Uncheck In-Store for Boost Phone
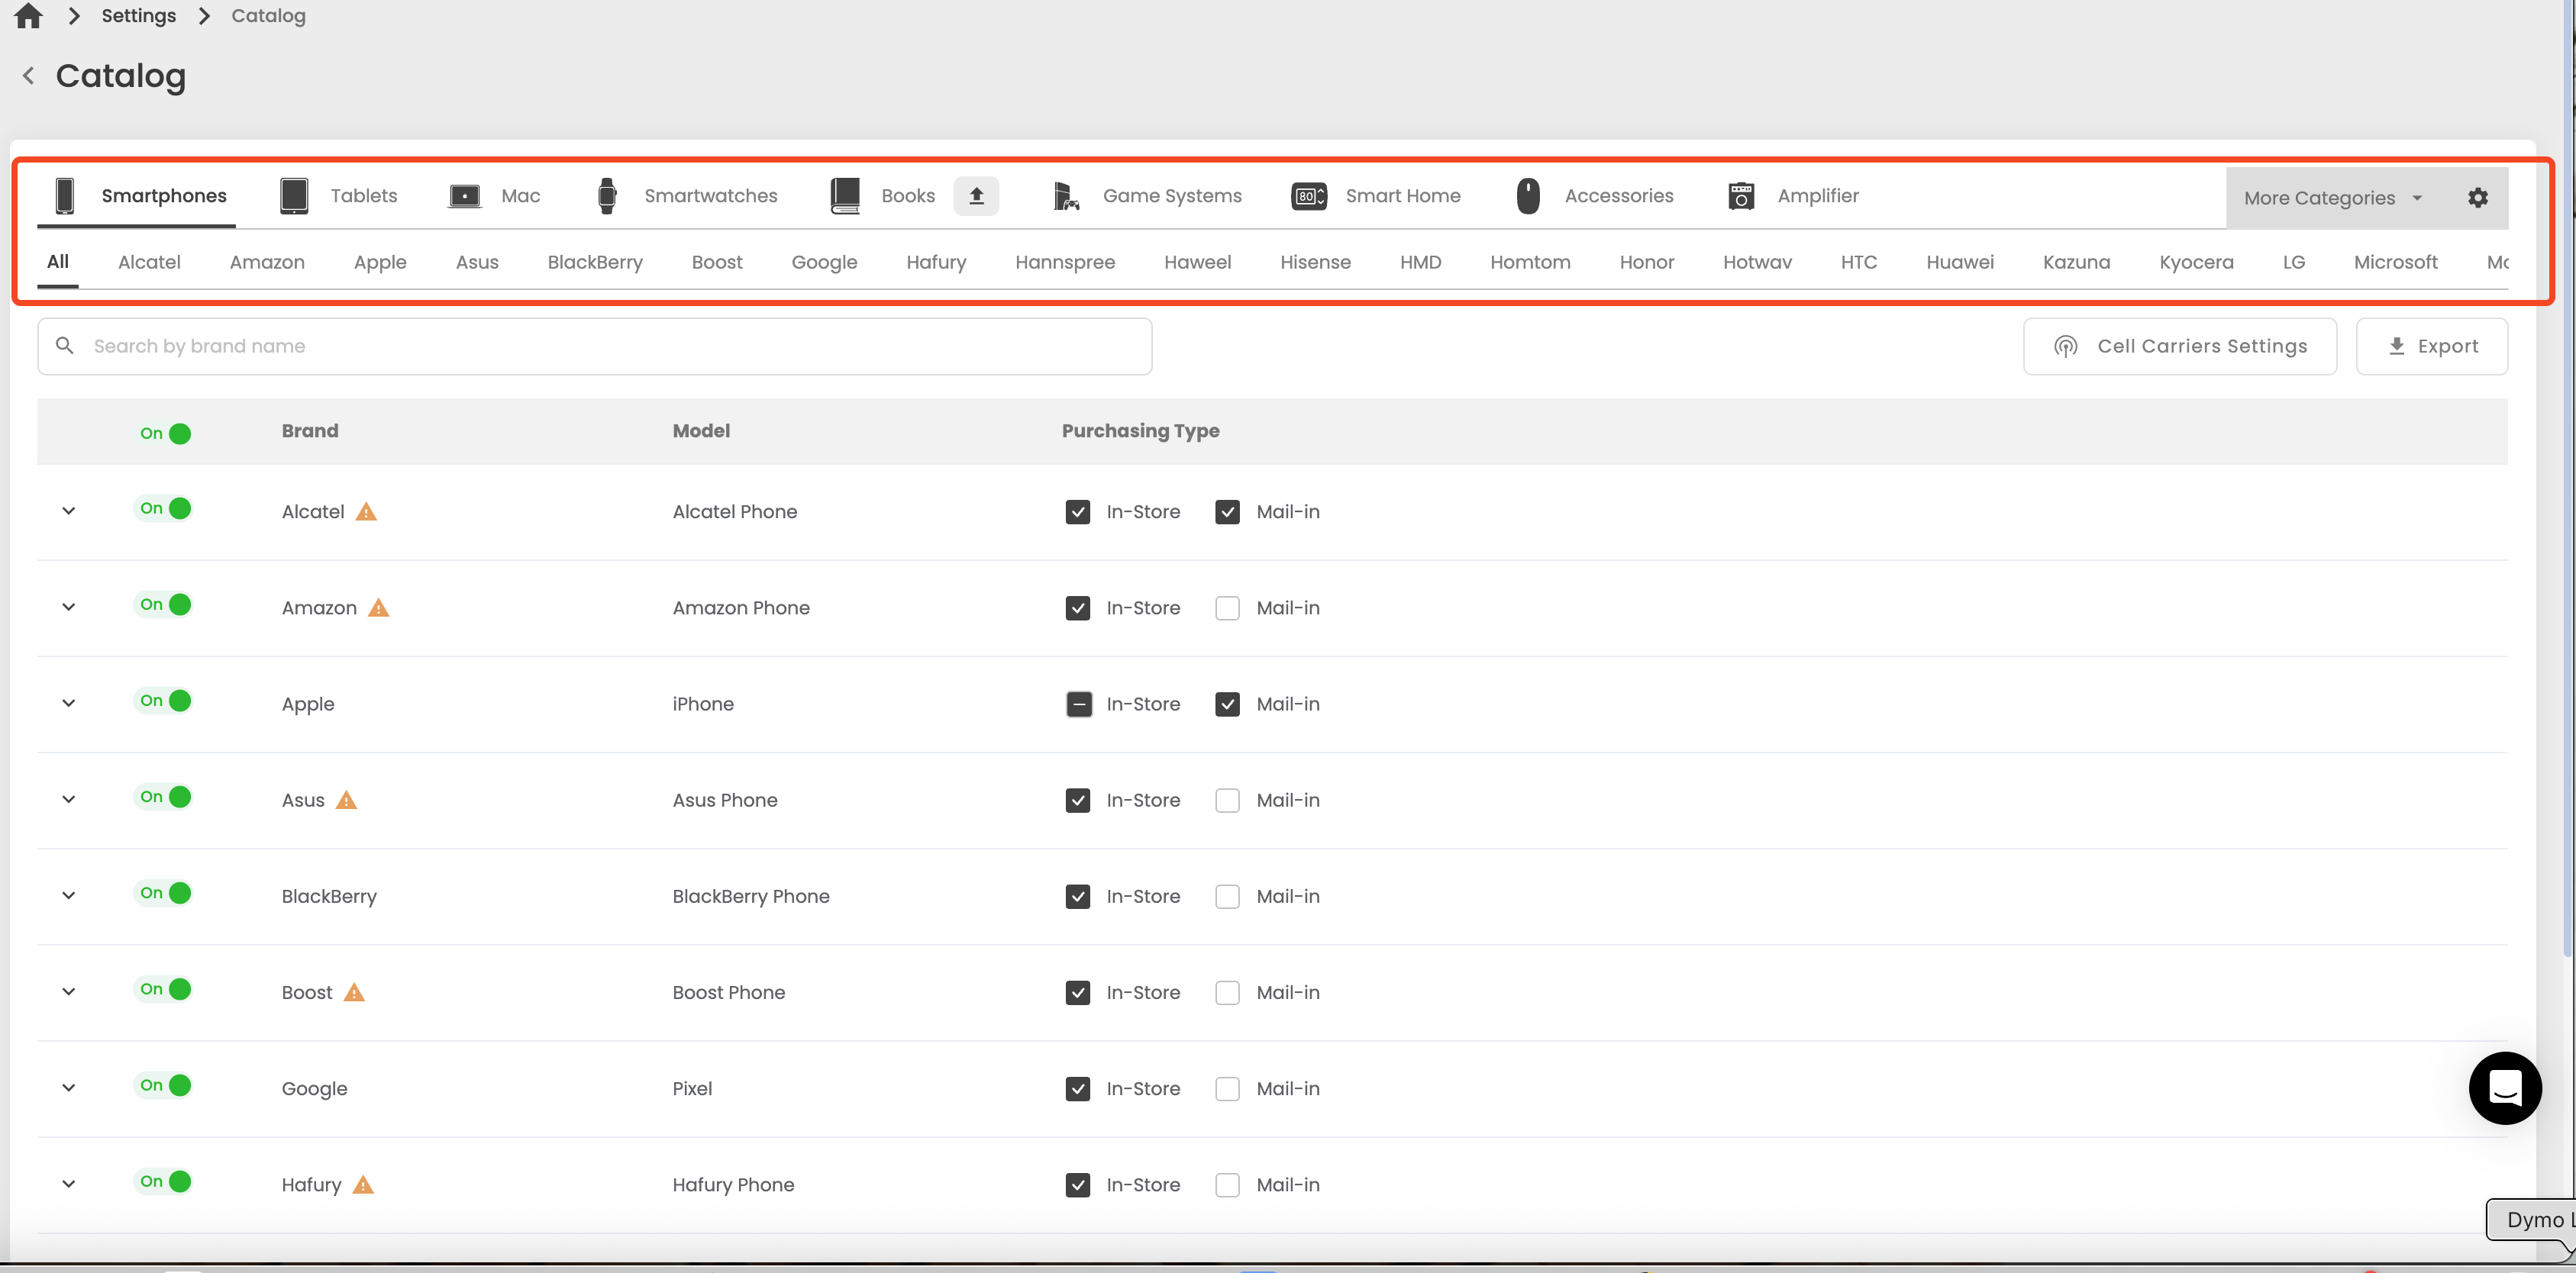Viewport: 2576px width, 1273px height. 1078,992
